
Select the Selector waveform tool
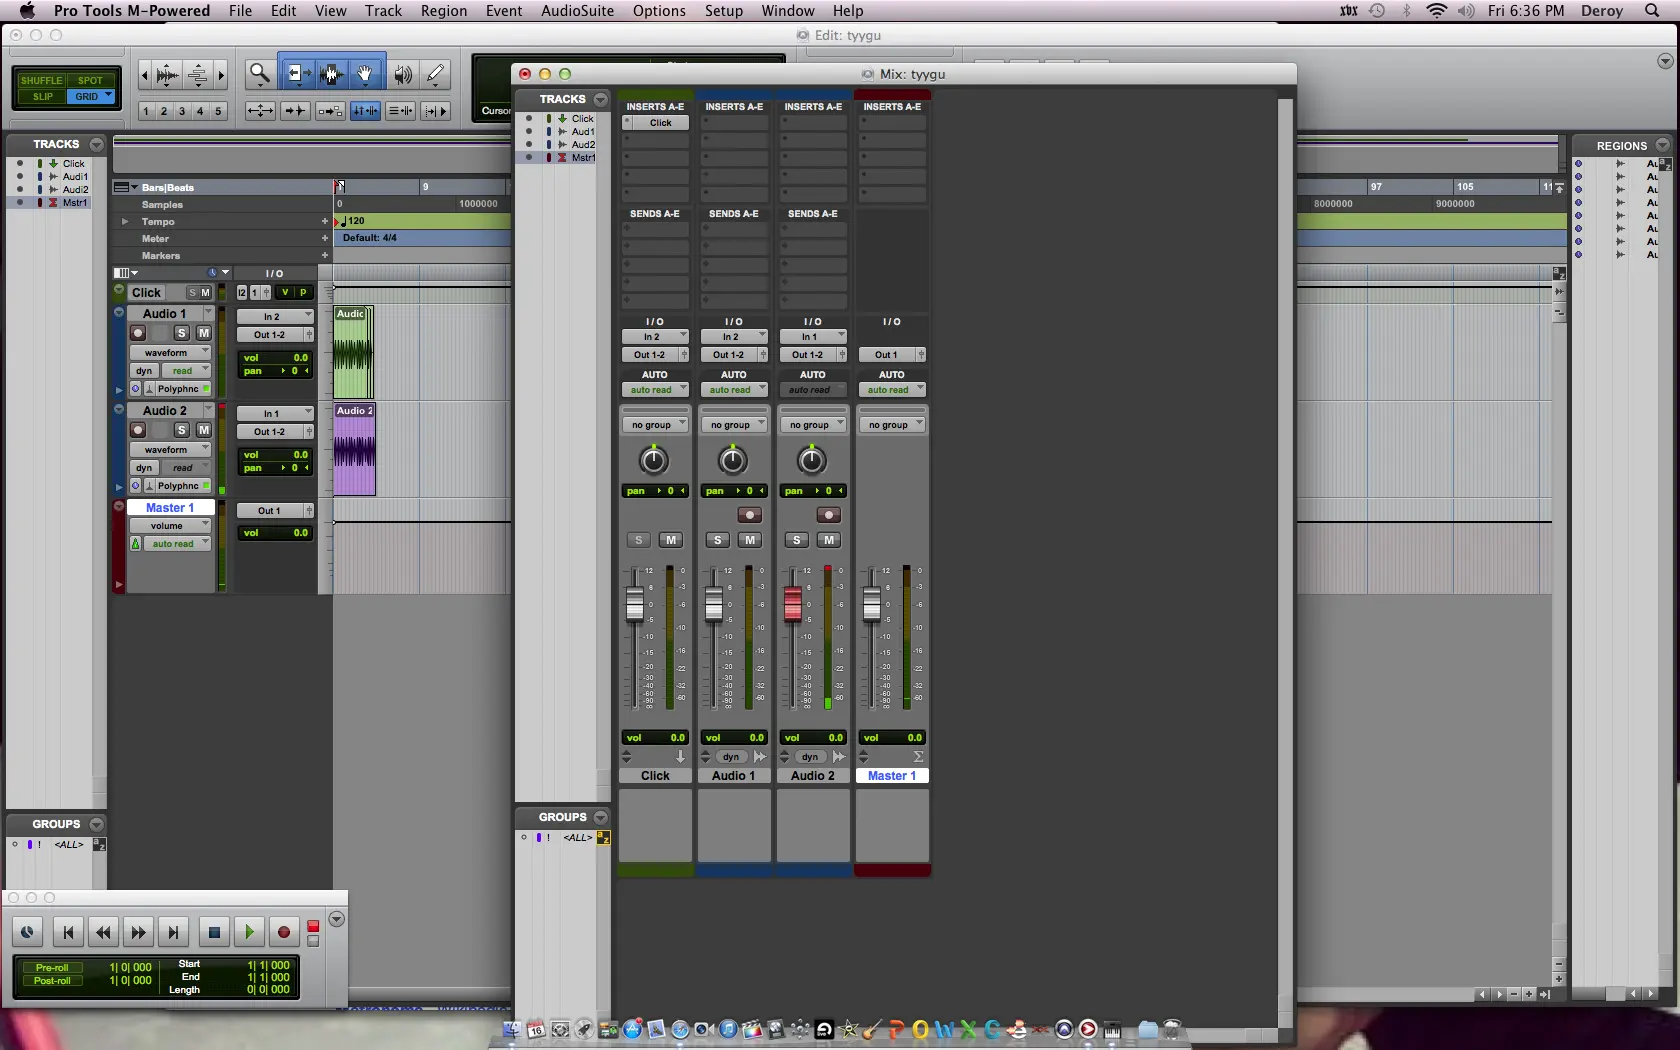331,74
